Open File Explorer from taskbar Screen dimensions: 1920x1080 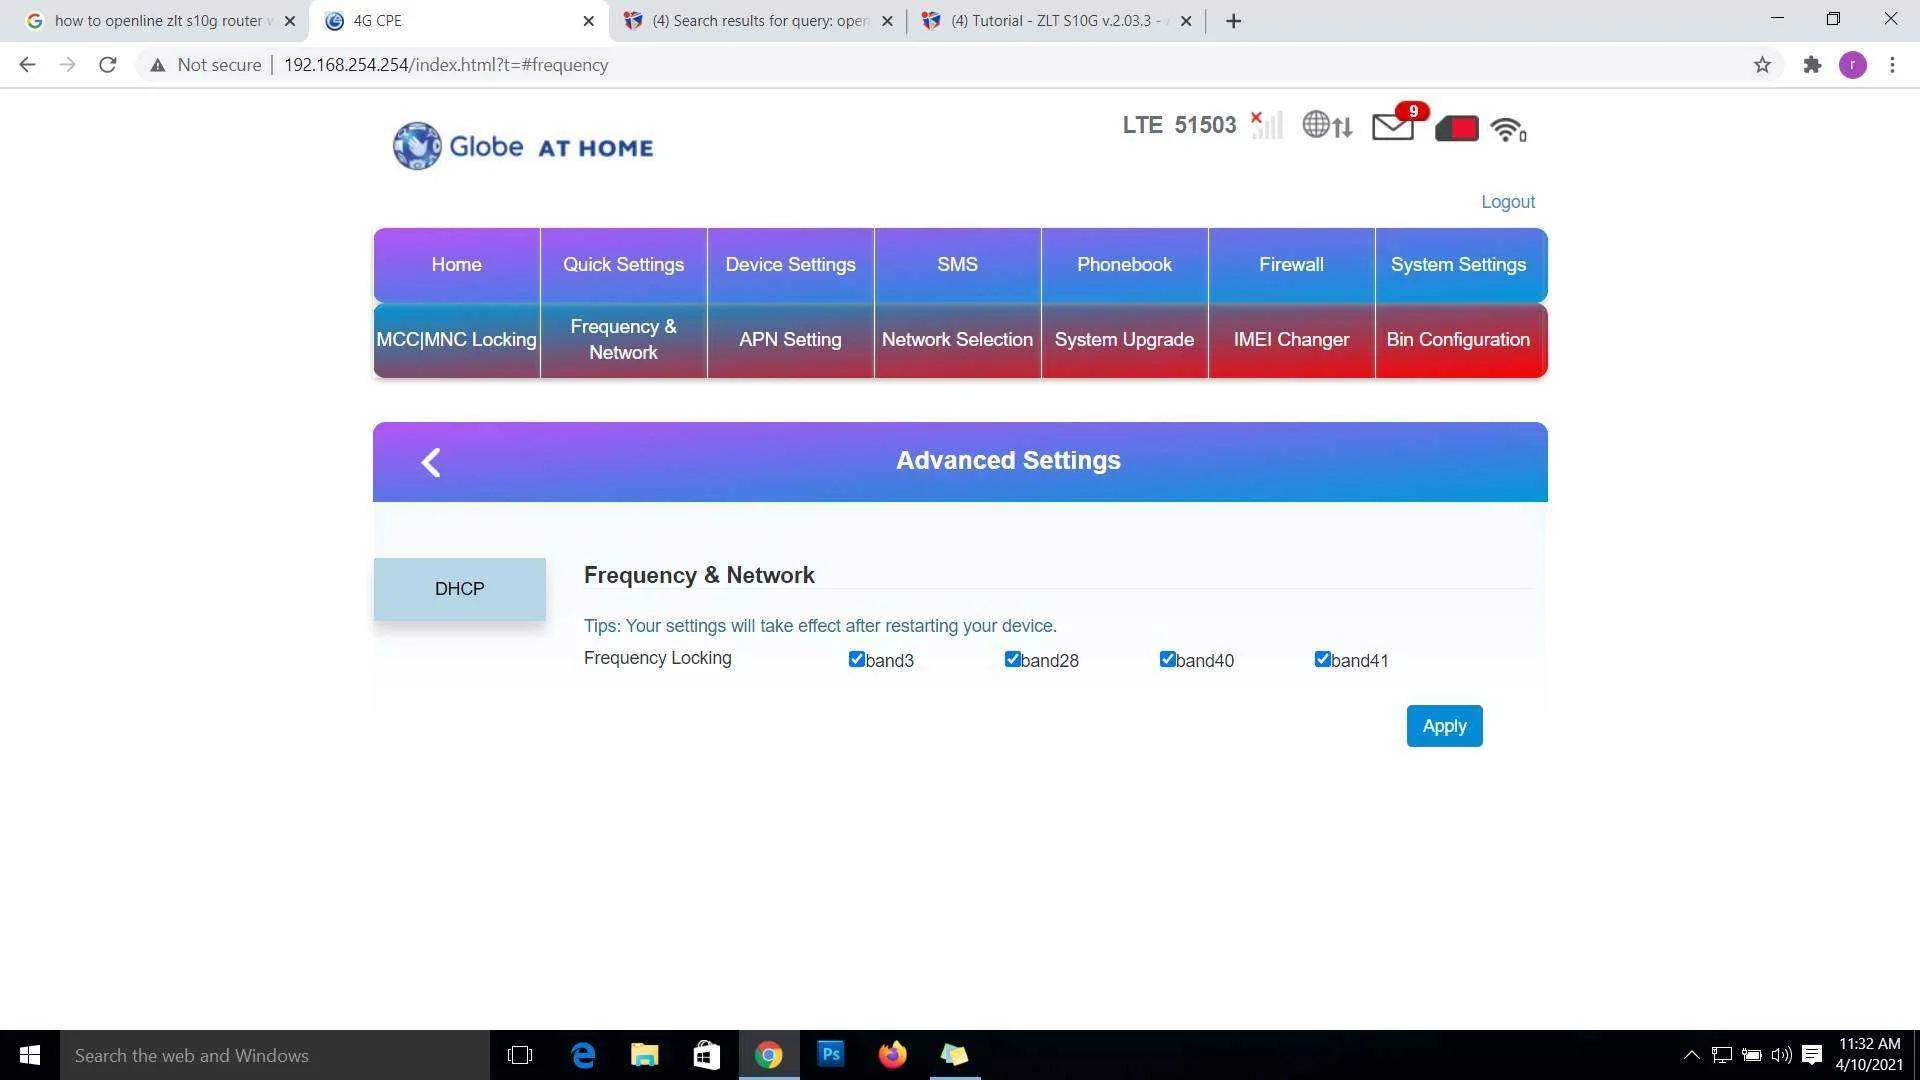point(645,1055)
